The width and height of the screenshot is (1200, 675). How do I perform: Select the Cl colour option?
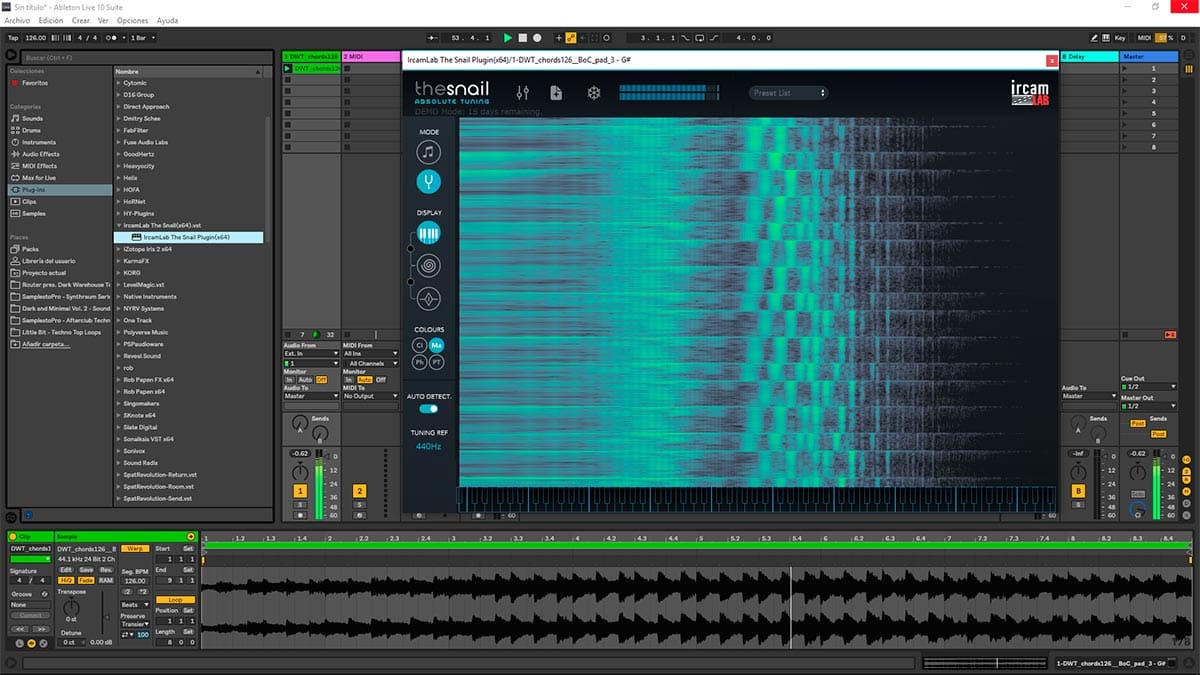420,345
